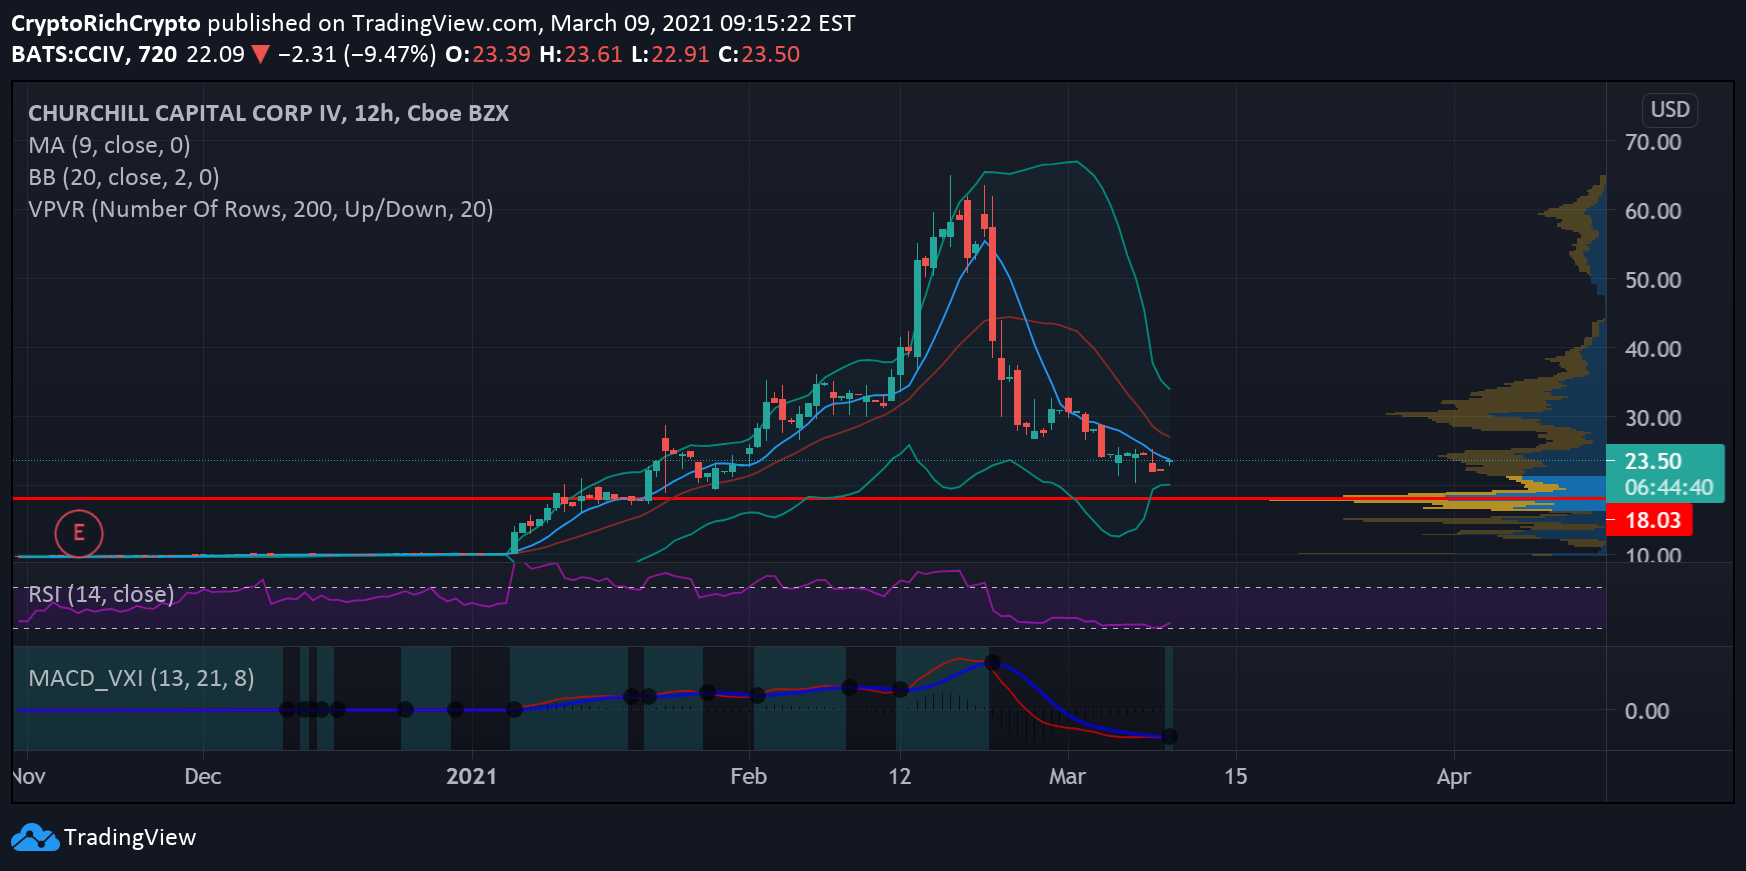This screenshot has height=871, width=1746.
Task: Click the CHURCHILL CAPITAL CORP IV chart title
Action: point(268,113)
